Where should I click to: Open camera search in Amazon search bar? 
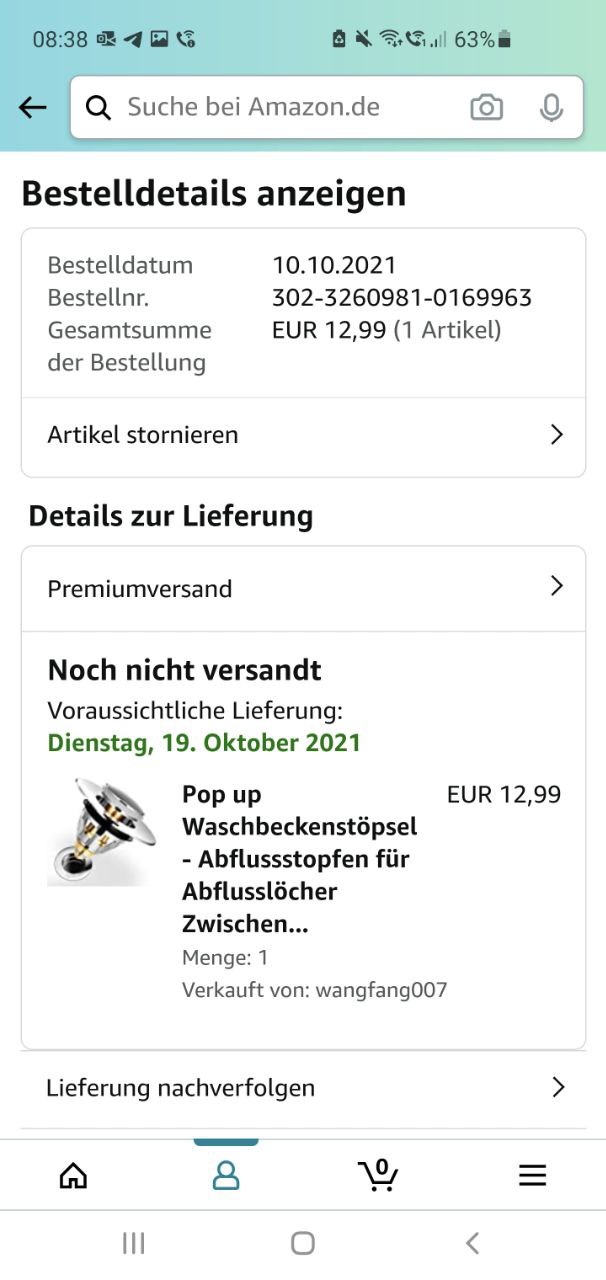(x=487, y=108)
